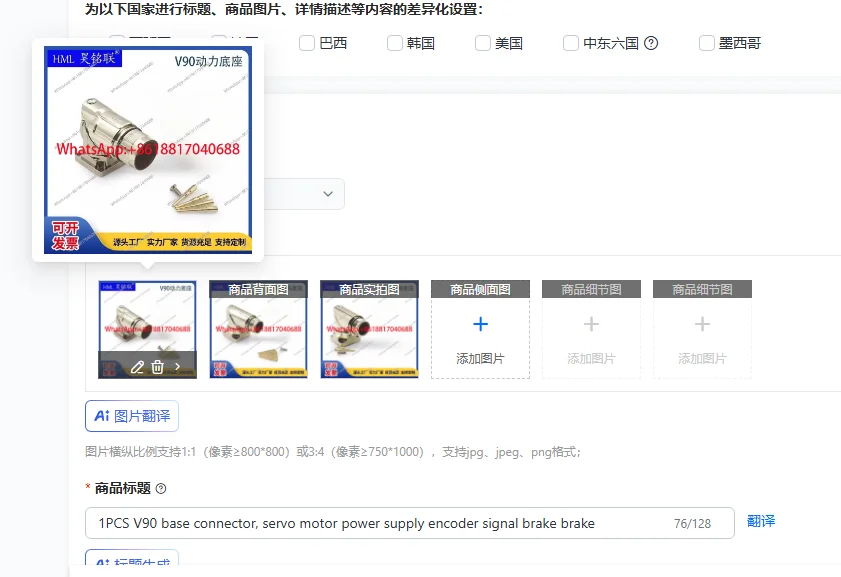Viewport: 841px width, 577px height.
Task: Edit the first product image with pencil icon
Action: click(x=137, y=367)
